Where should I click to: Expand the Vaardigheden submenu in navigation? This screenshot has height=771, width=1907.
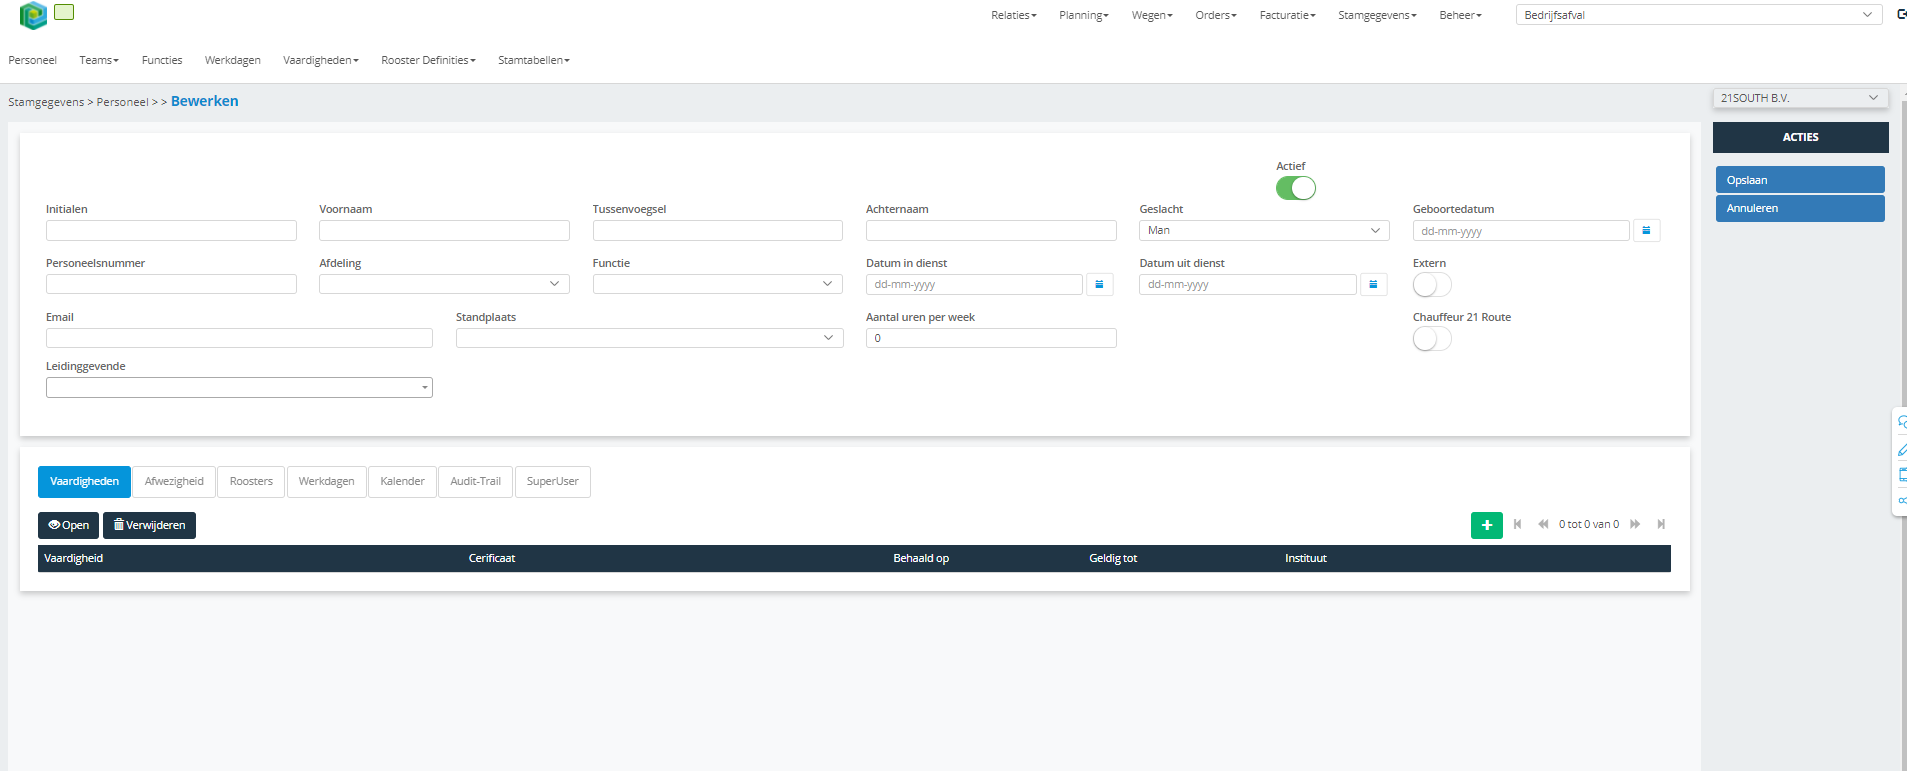(x=320, y=60)
